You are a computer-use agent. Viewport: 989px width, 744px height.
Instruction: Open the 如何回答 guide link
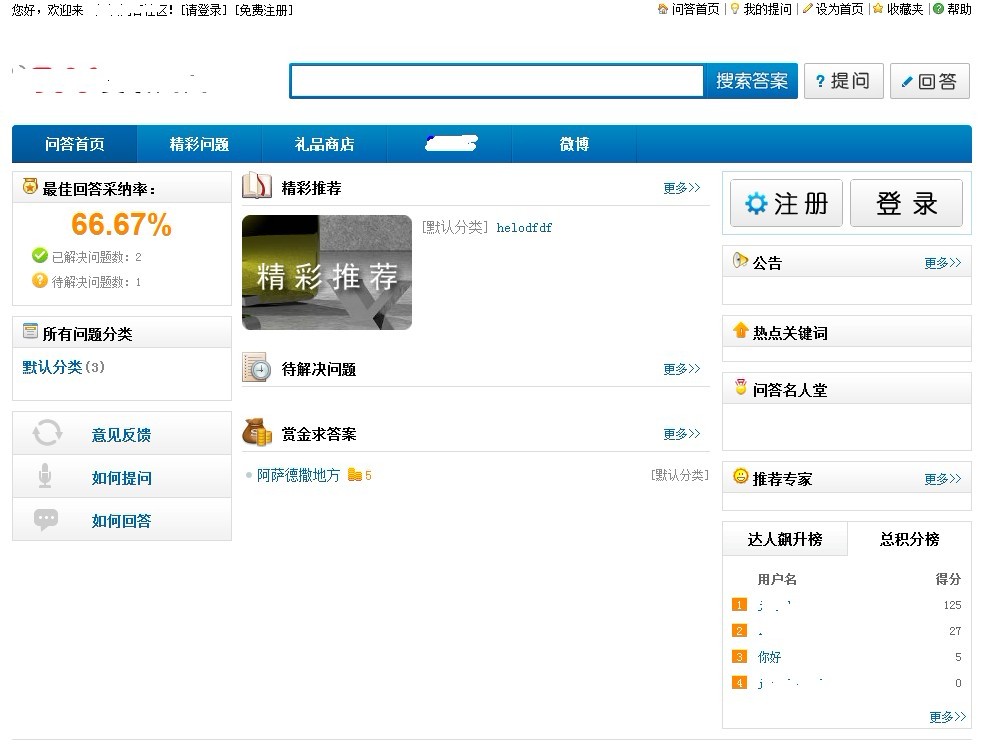[121, 521]
